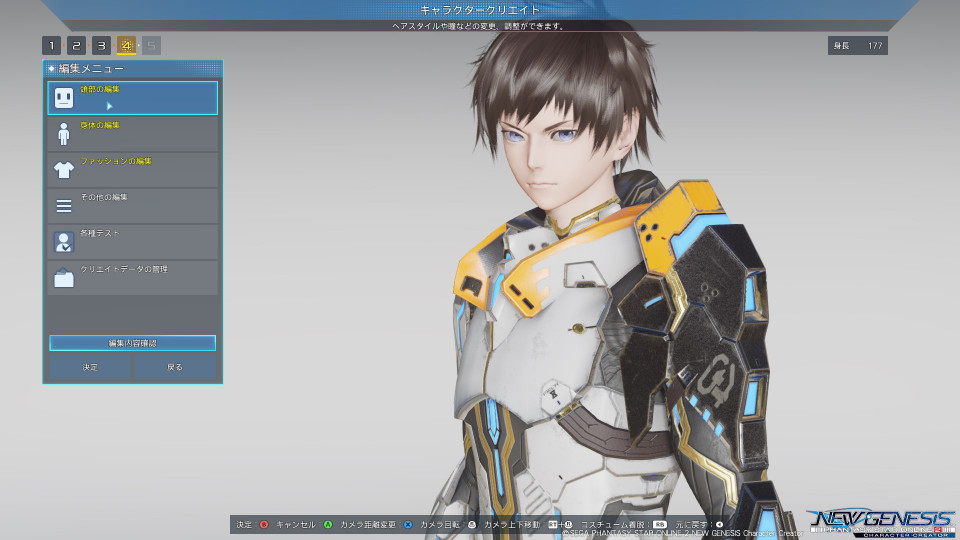Open other editing list-lines icon
The width and height of the screenshot is (960, 540).
pos(64,206)
